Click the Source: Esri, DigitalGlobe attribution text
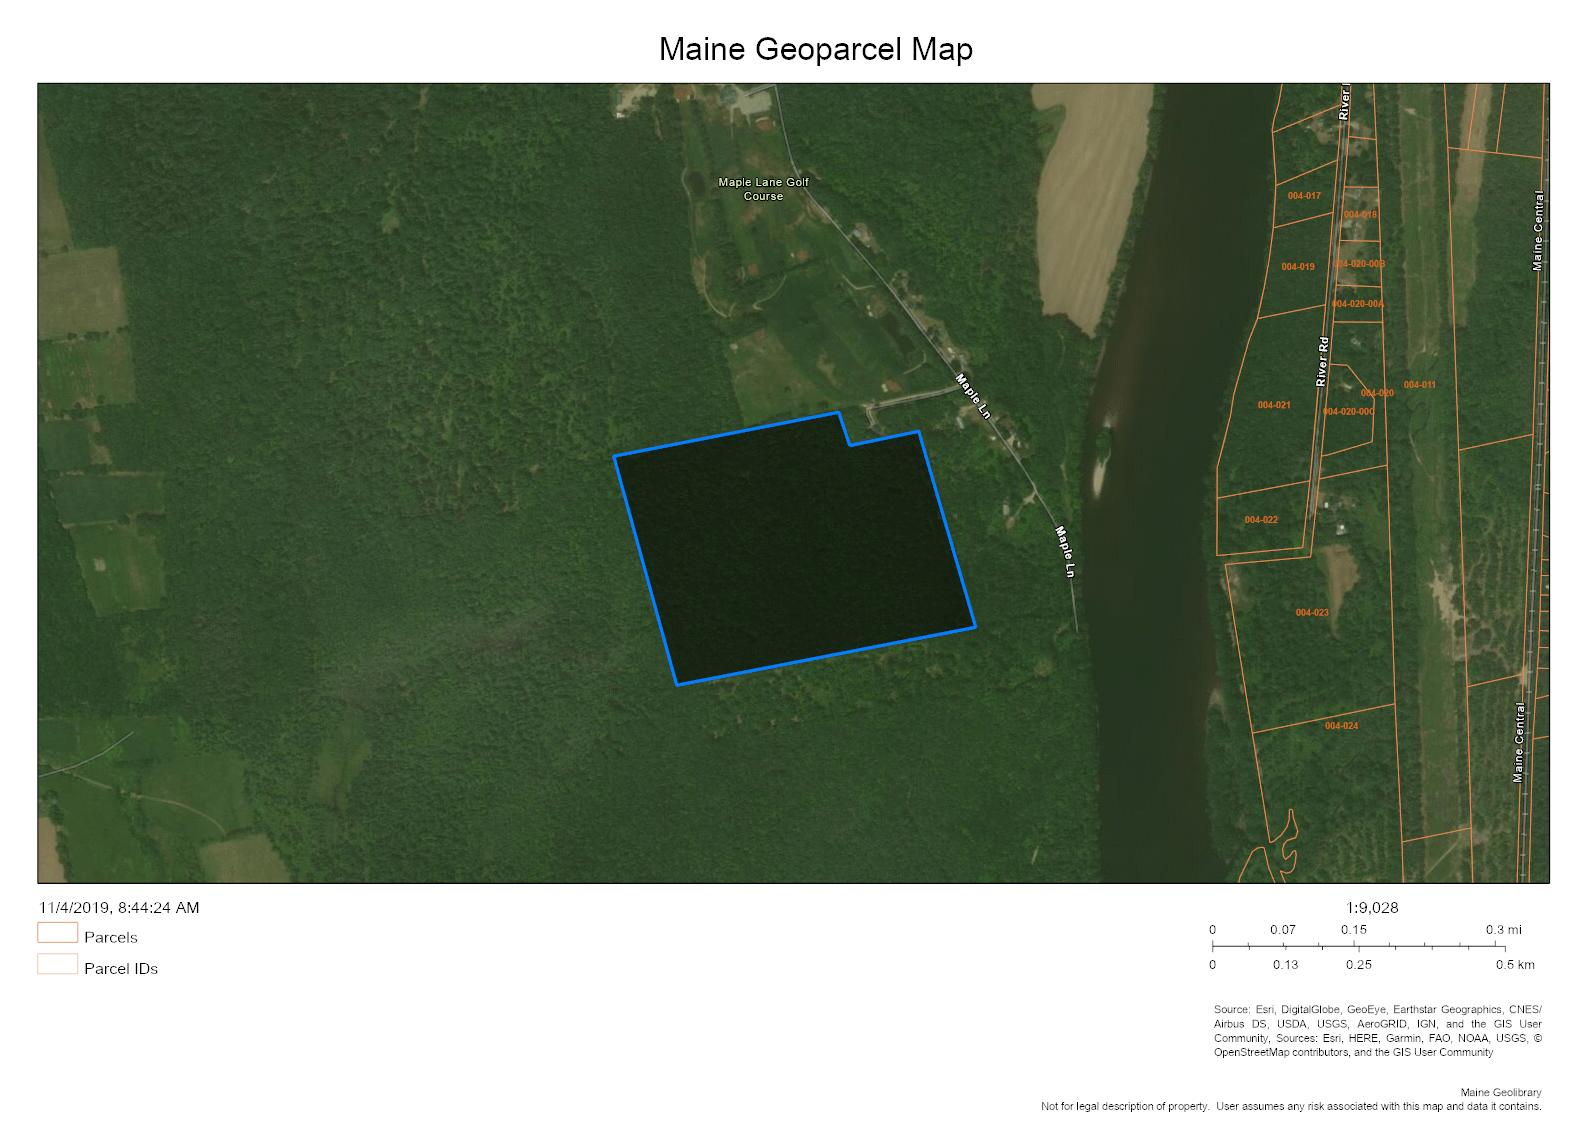This screenshot has width=1587, height=1123. coord(1378,1031)
